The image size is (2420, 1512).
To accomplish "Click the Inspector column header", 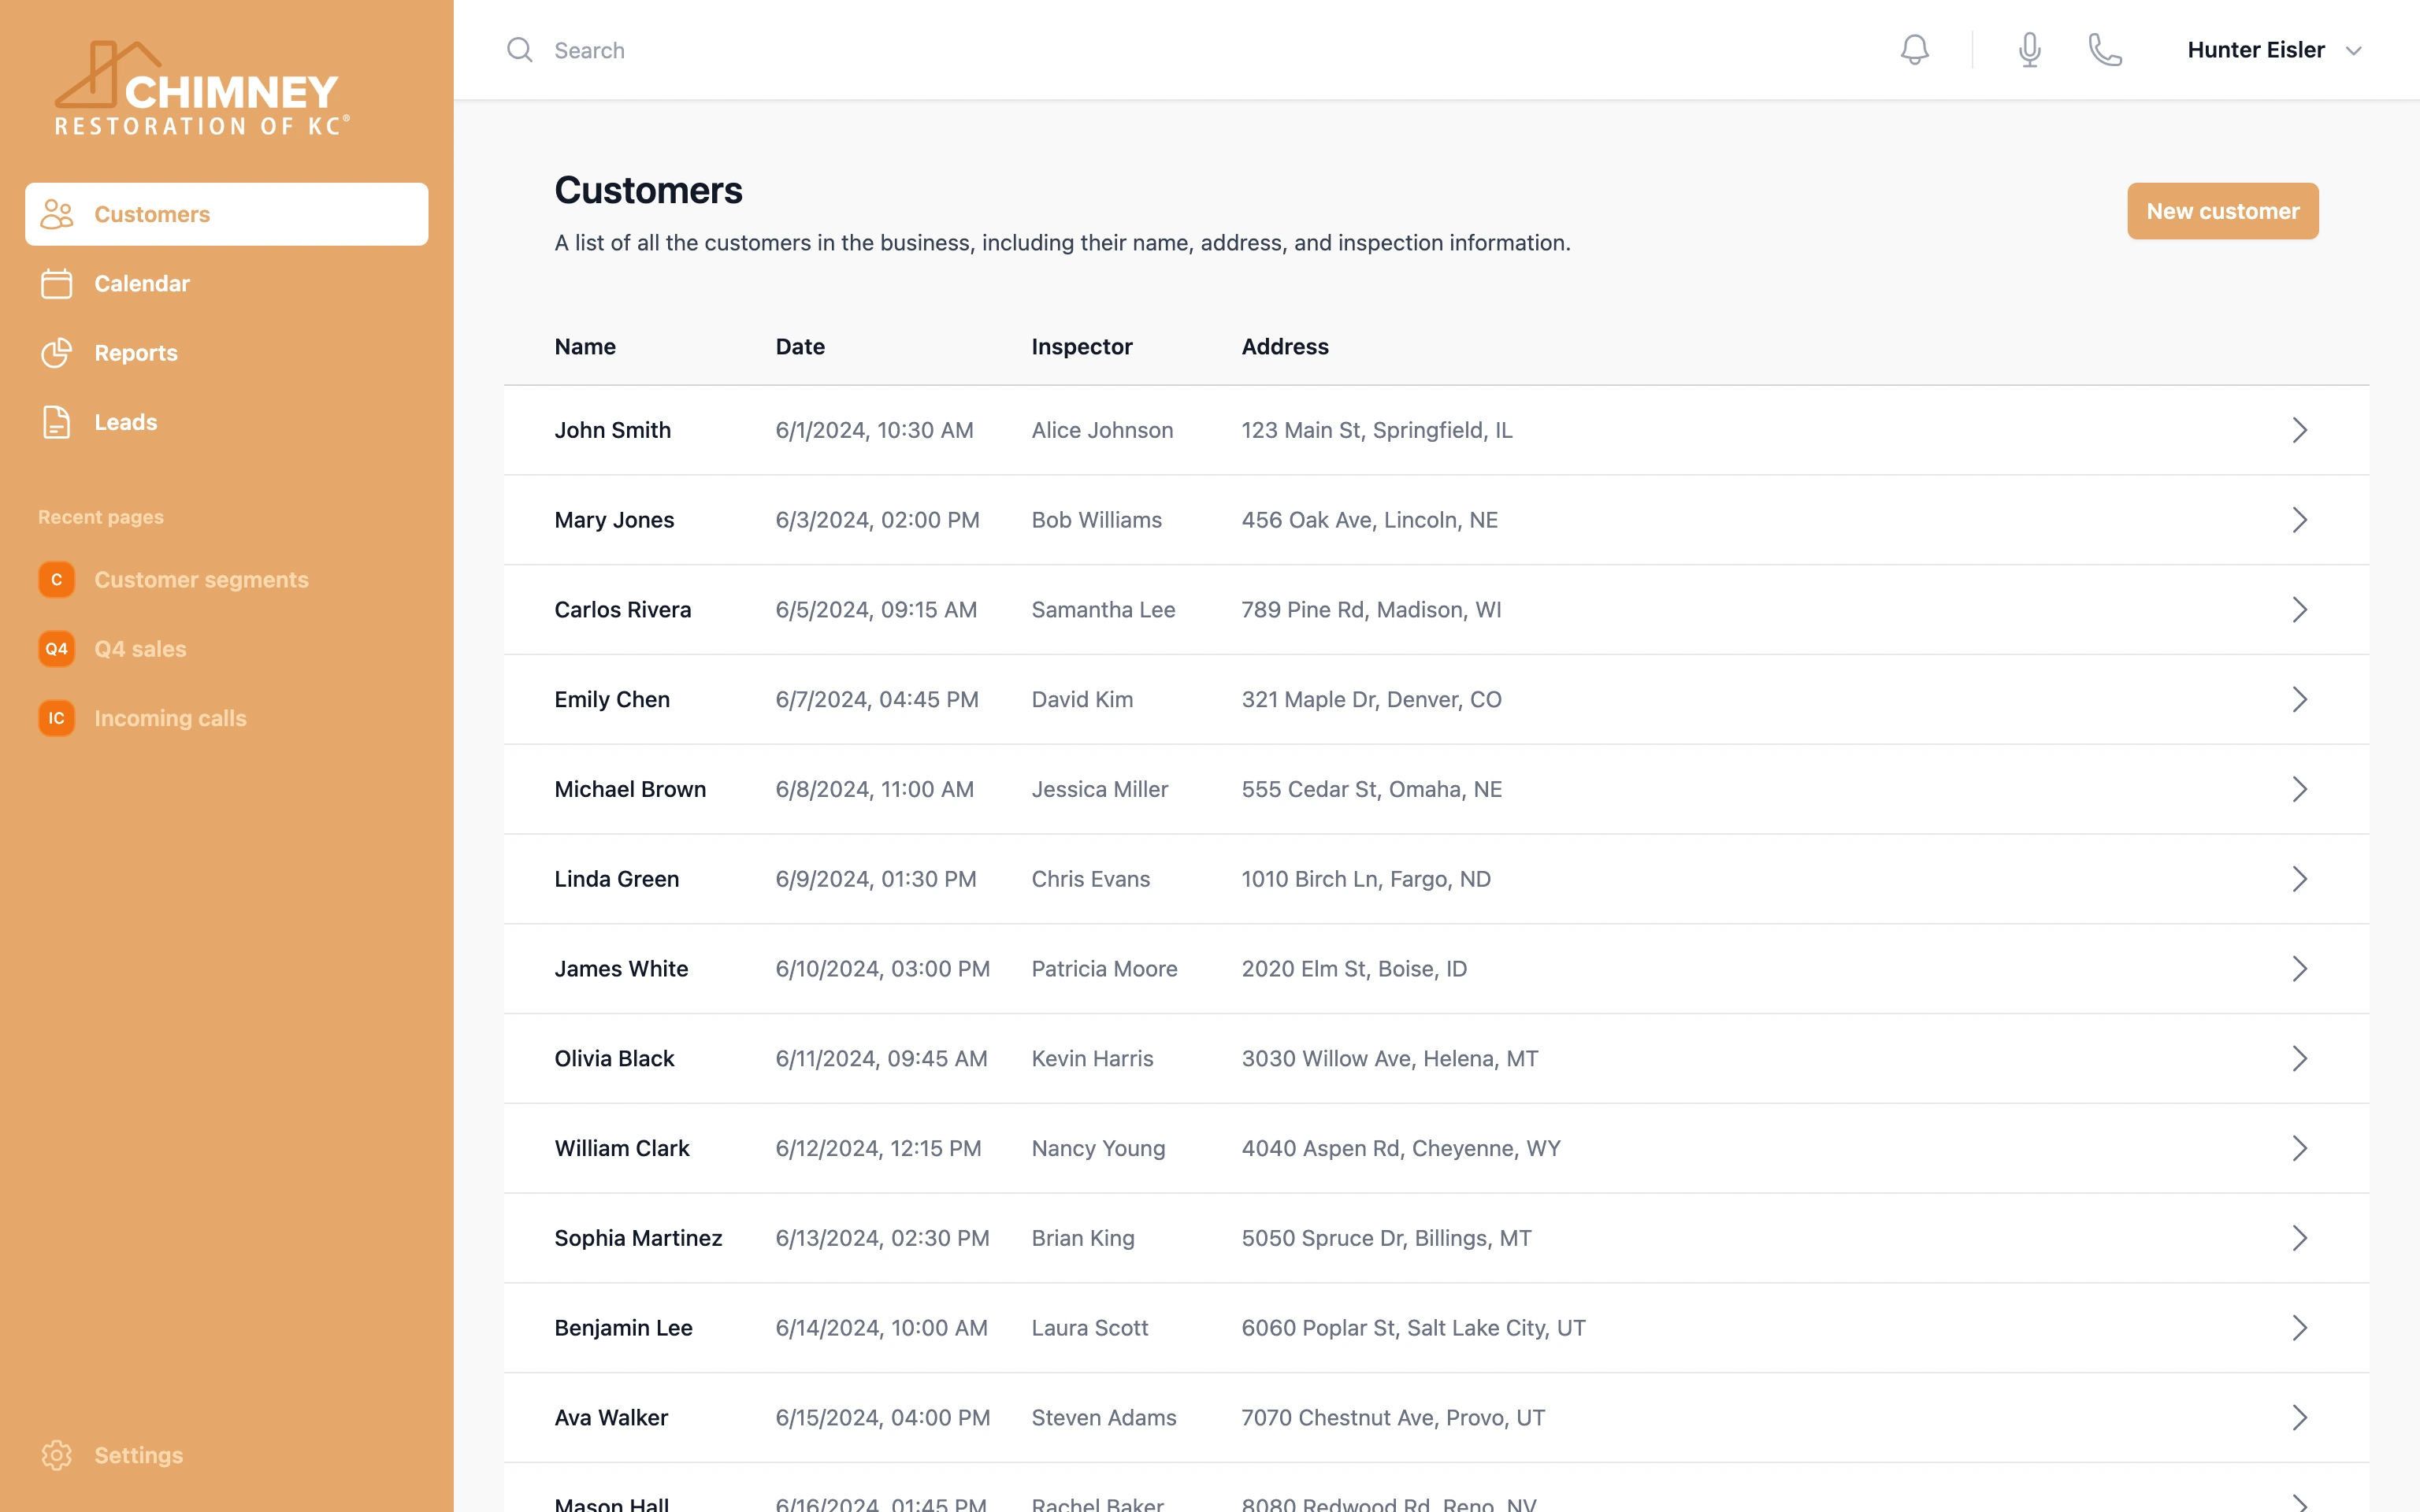I will [1081, 346].
